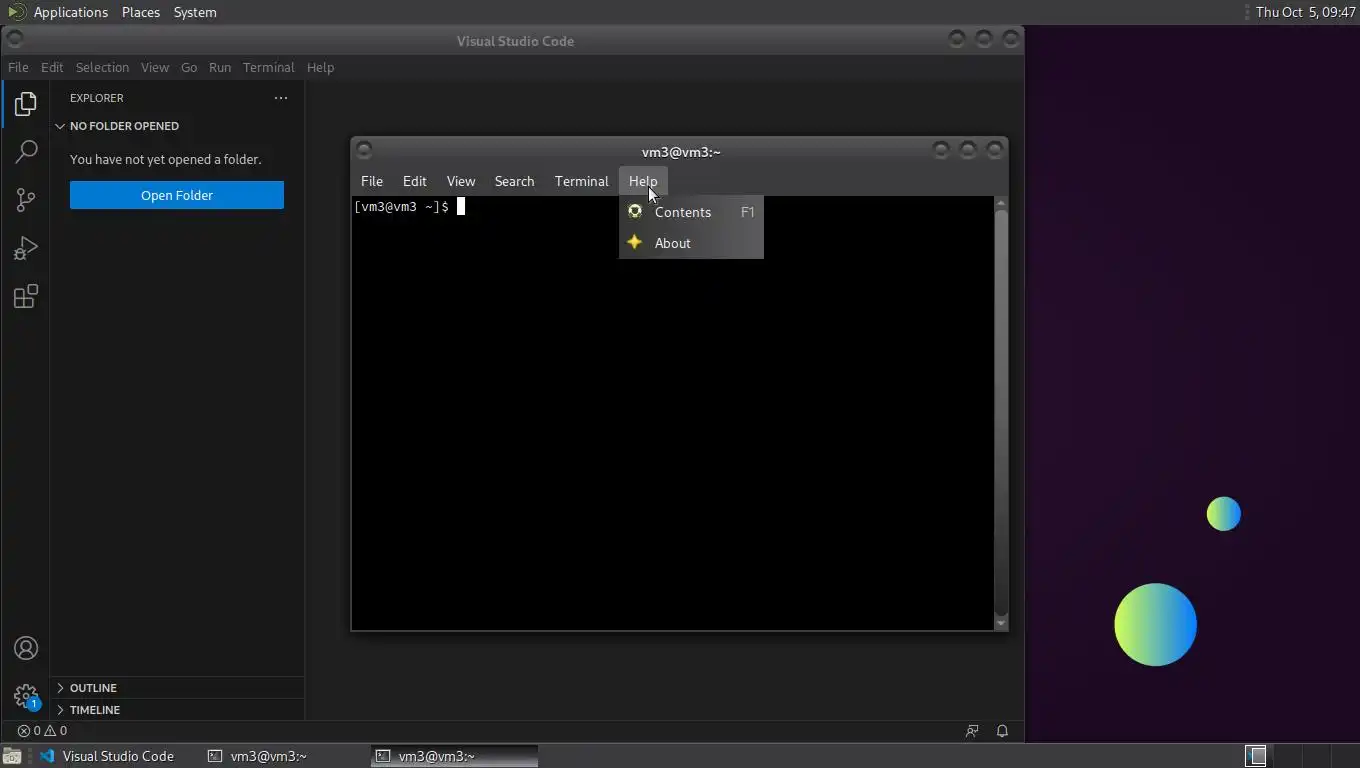The image size is (1360, 768).
Task: Click the Open Folder button
Action: (177, 195)
